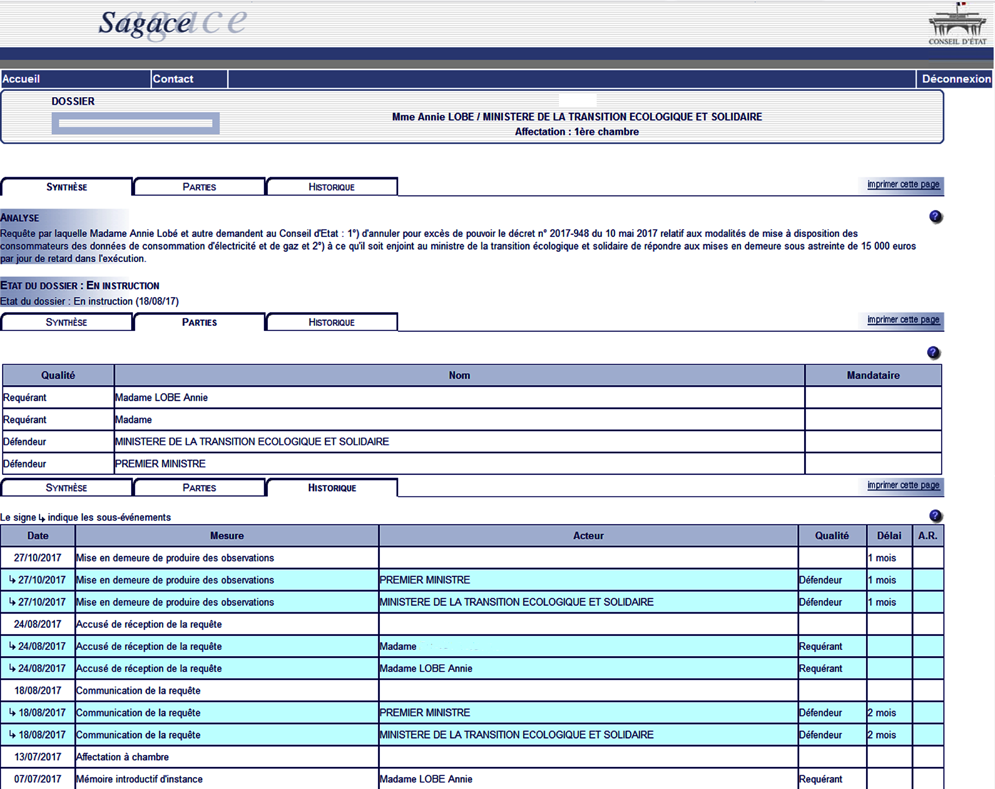Open the help icon above the Historique table

935,516
